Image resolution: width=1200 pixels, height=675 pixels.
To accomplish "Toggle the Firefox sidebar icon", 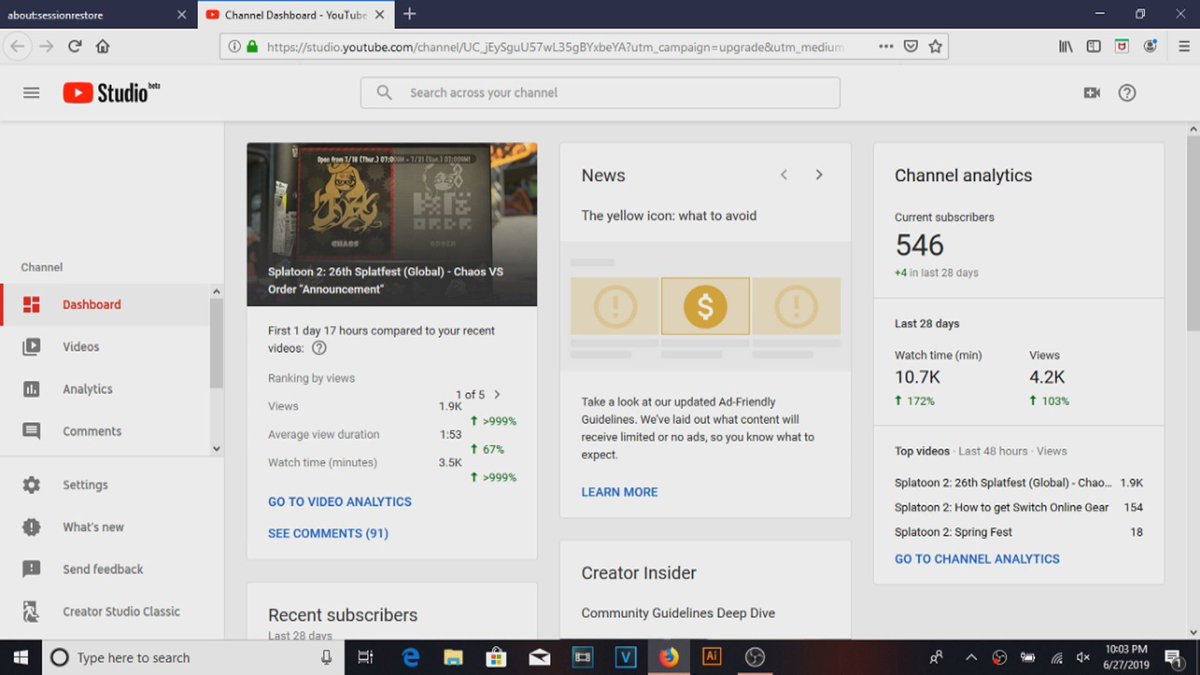I will 1094,46.
